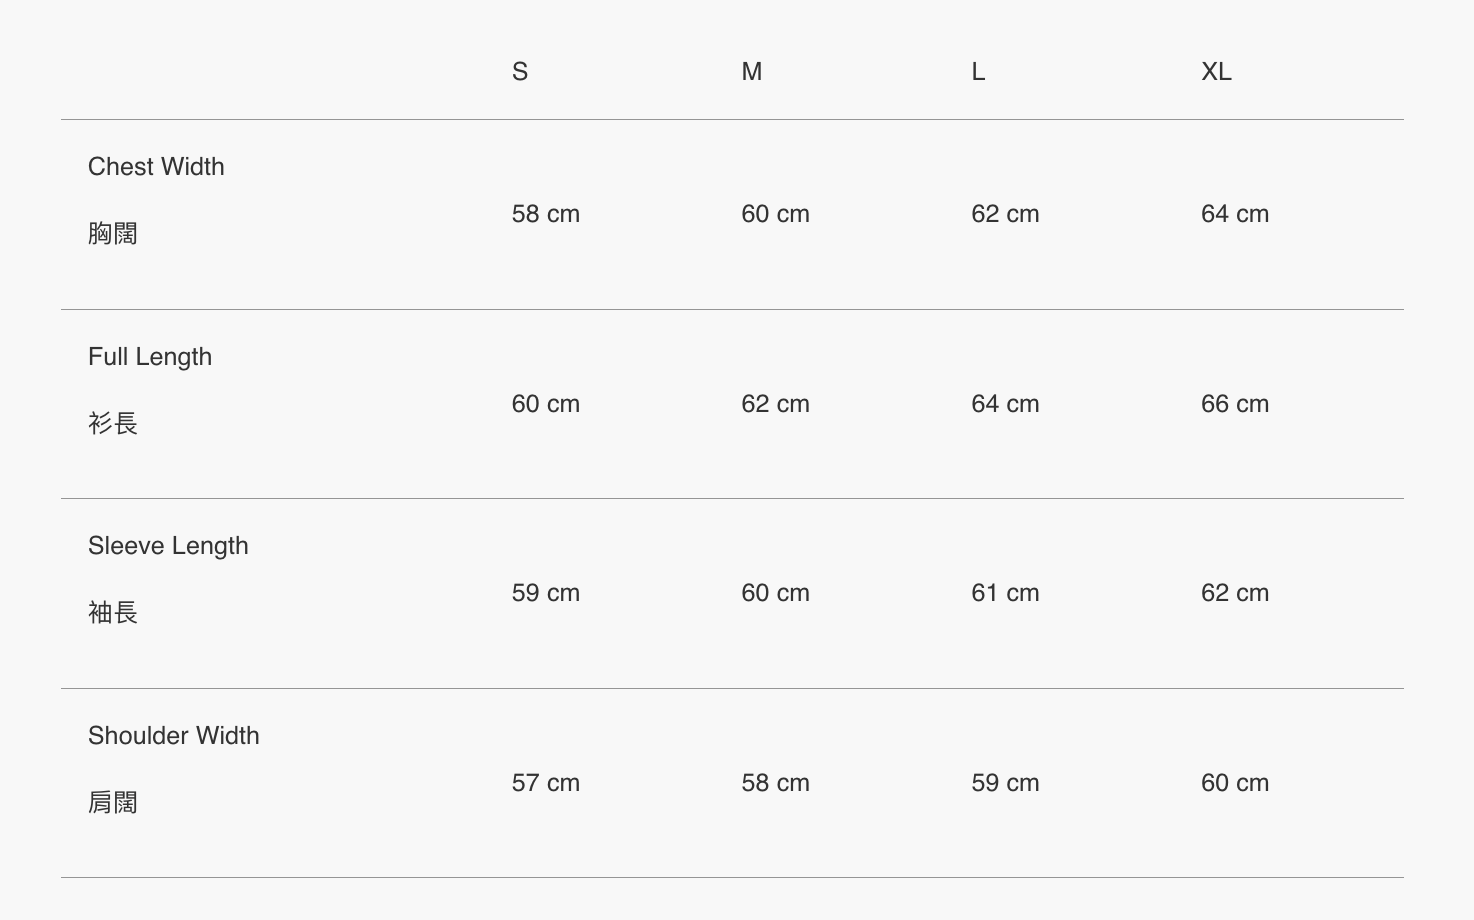
Task: Select the Sleeve Length row label
Action: click(168, 546)
